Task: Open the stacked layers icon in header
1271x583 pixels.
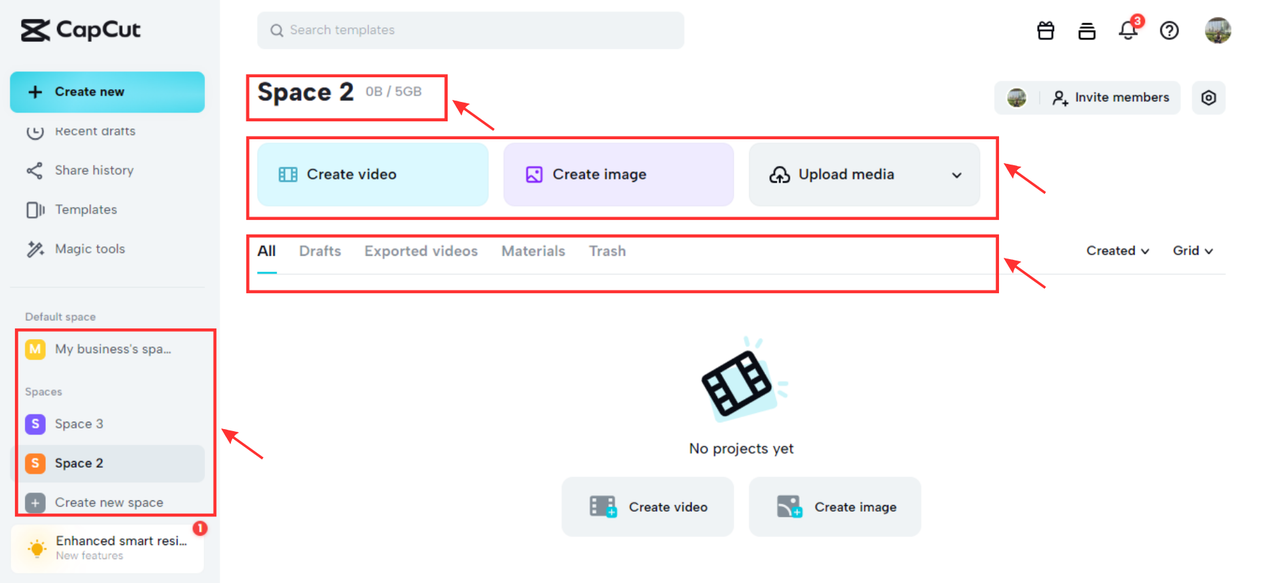Action: [1087, 30]
